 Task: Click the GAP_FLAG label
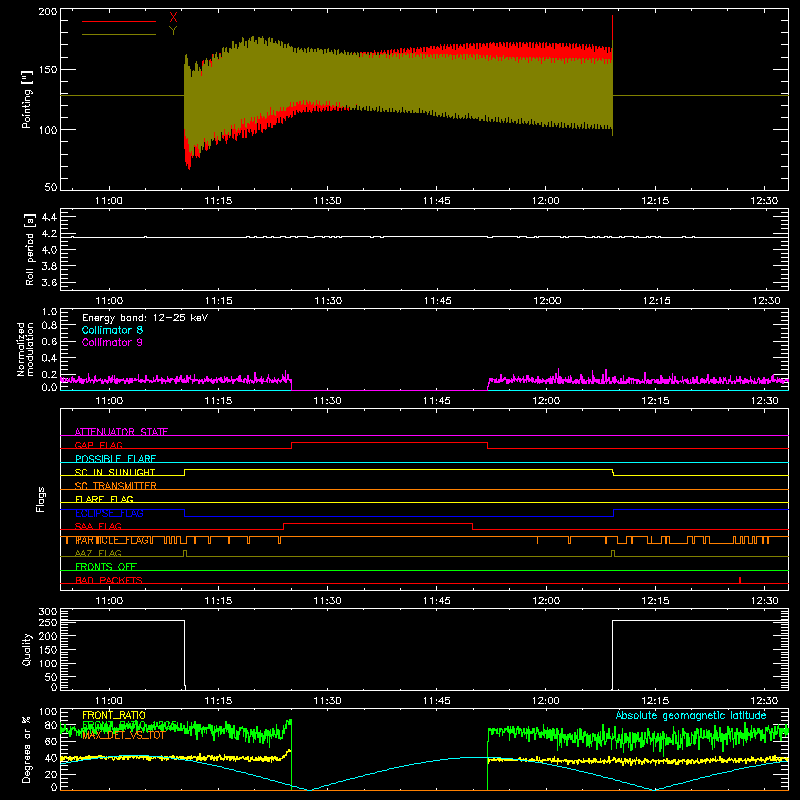(x=98, y=445)
